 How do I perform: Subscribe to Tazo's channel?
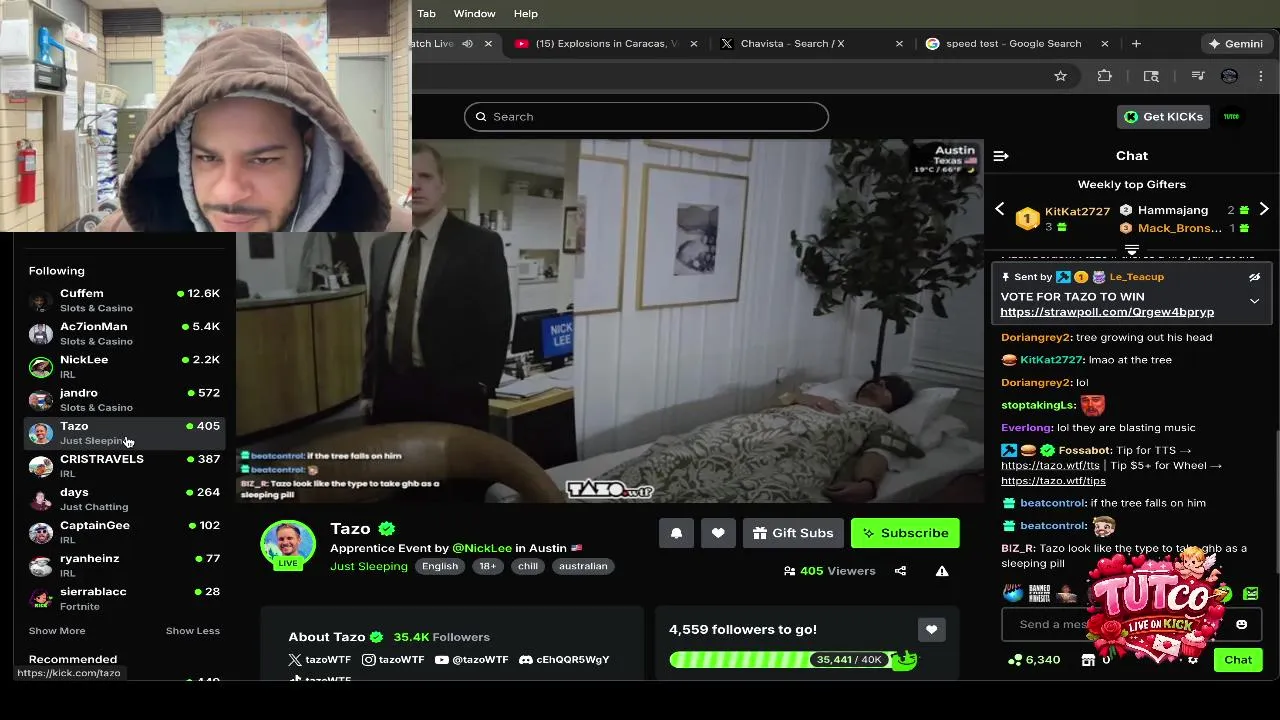point(905,533)
